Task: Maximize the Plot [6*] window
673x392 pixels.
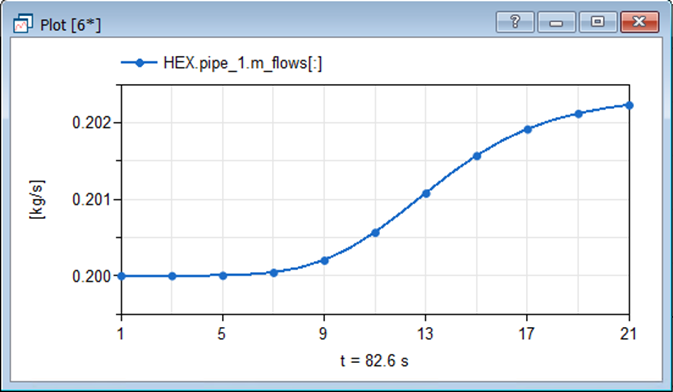Action: click(x=598, y=21)
